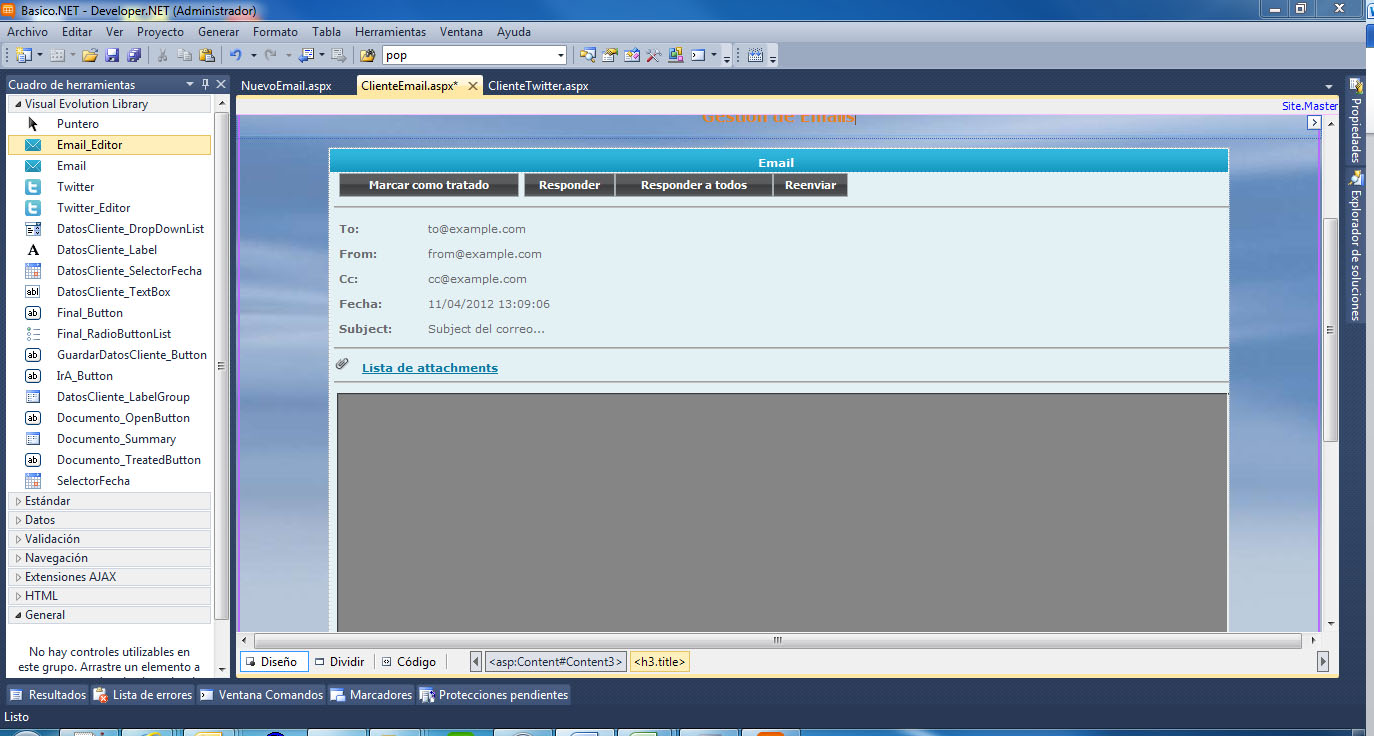
Task: Click the Copy toolbar icon
Action: point(184,56)
